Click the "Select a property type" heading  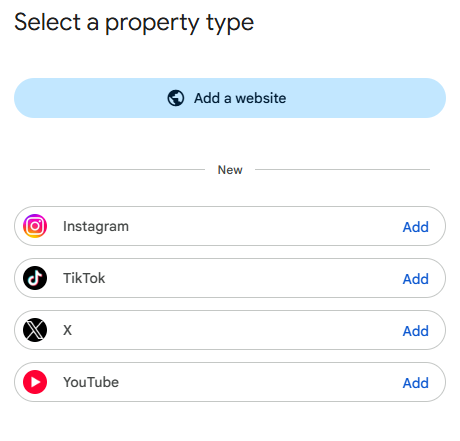[134, 23]
